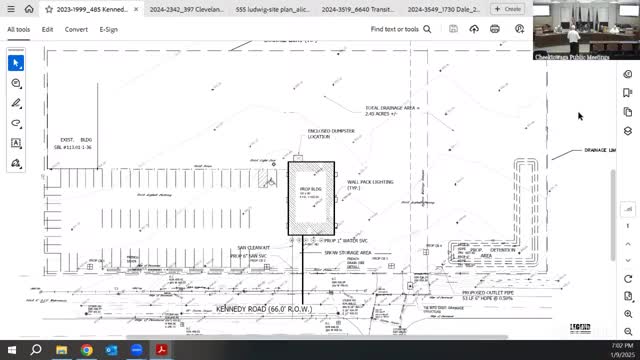Click the horizontal scrollbar at bottom
The image size is (640, 360).
click(x=317, y=337)
